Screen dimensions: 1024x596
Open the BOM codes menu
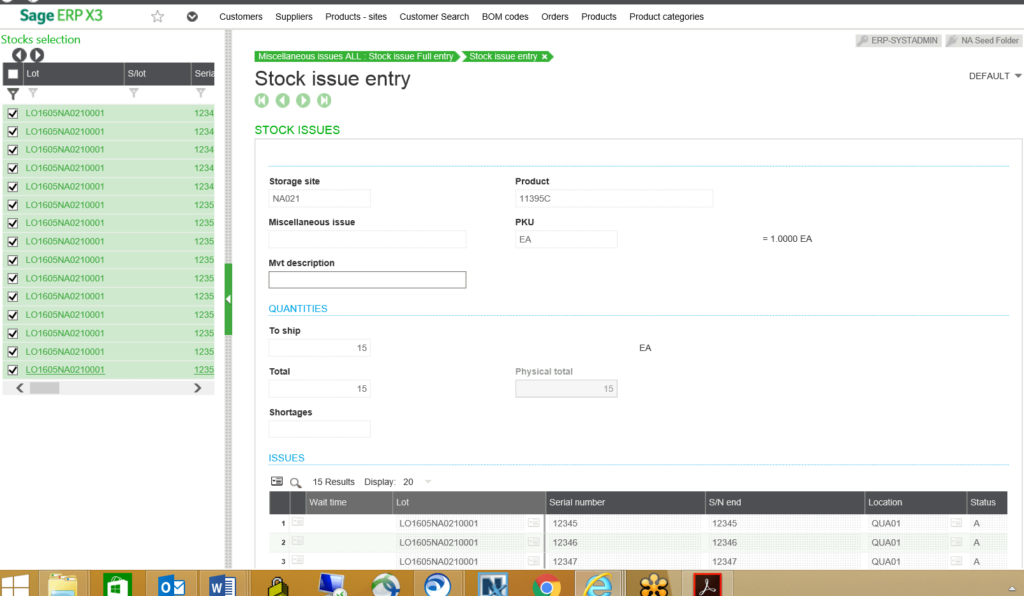504,16
